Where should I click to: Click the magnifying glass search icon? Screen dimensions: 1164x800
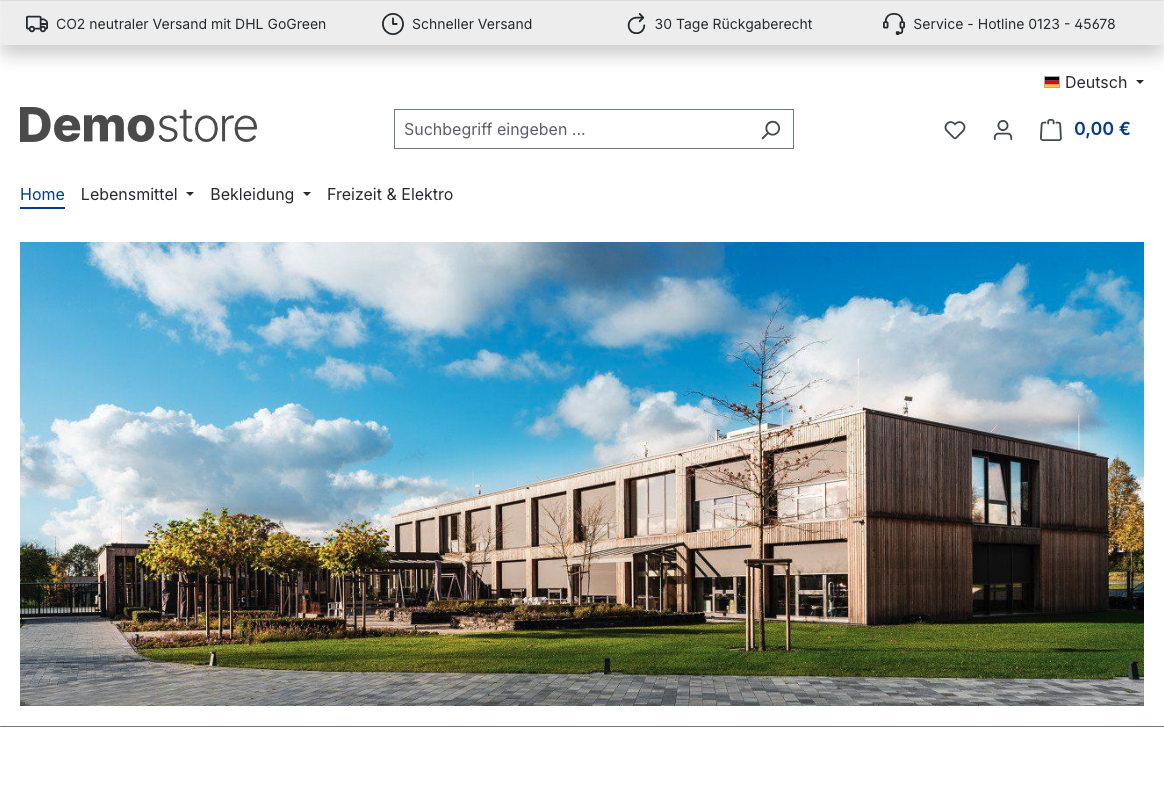coord(770,130)
